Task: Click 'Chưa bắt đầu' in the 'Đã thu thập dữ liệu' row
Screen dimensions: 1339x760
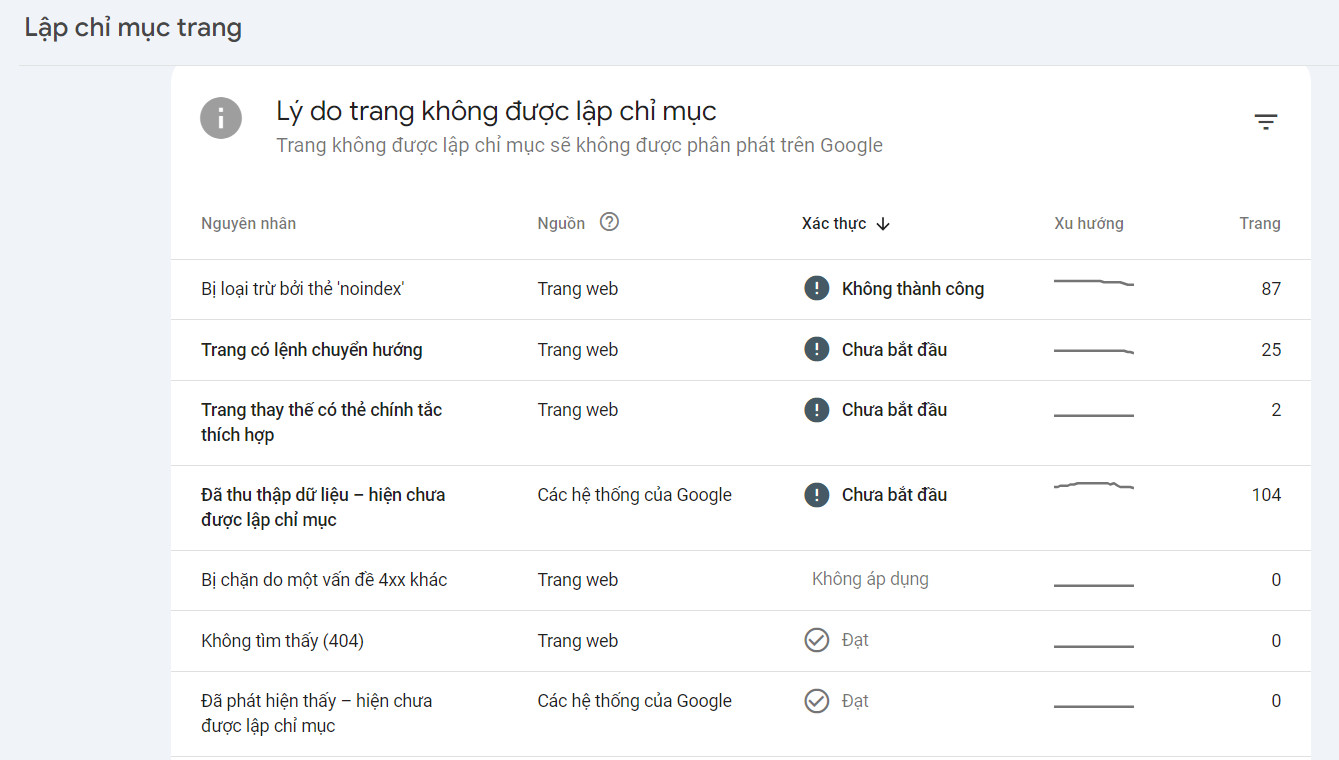Action: [x=894, y=495]
